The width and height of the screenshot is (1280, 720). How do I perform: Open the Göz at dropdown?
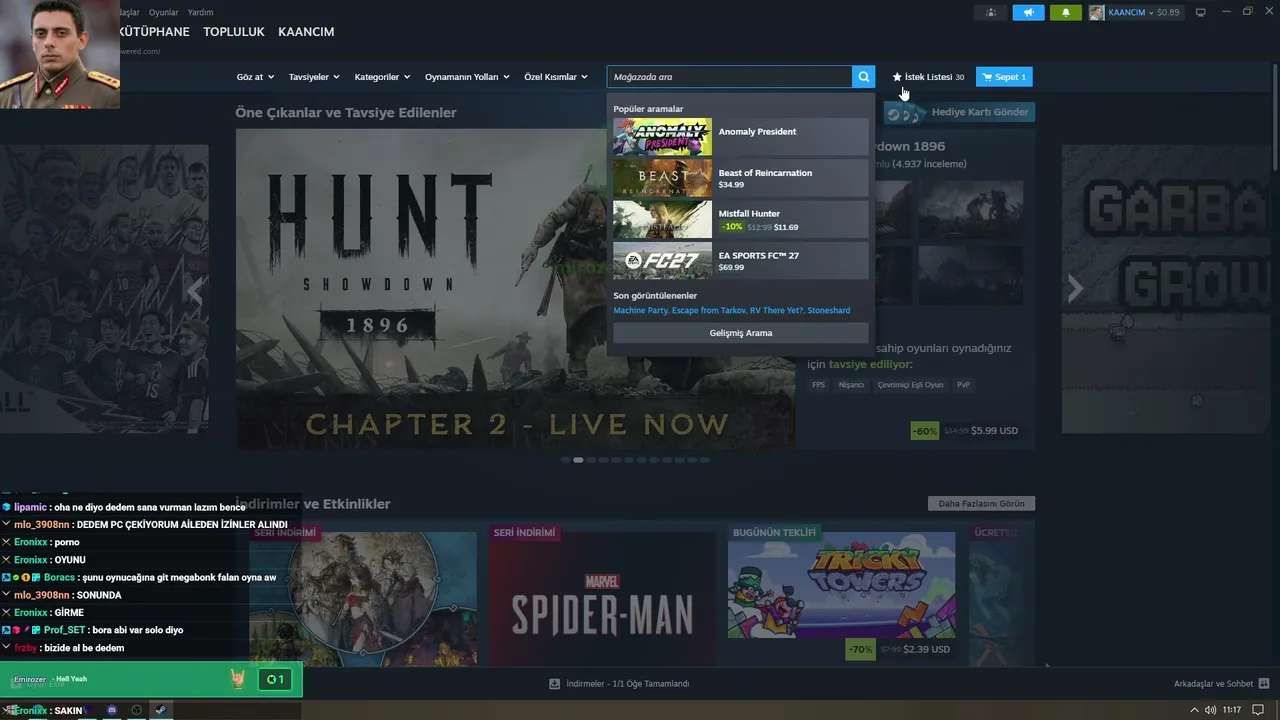click(x=255, y=77)
